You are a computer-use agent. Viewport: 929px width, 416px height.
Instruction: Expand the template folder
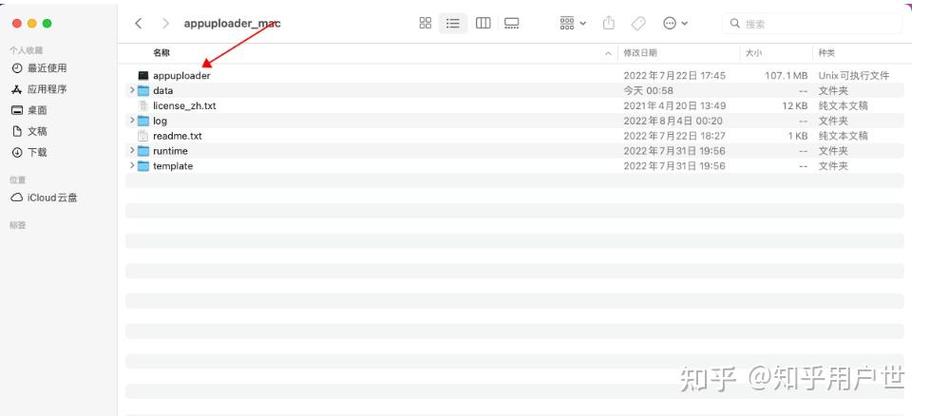pyautogui.click(x=132, y=165)
